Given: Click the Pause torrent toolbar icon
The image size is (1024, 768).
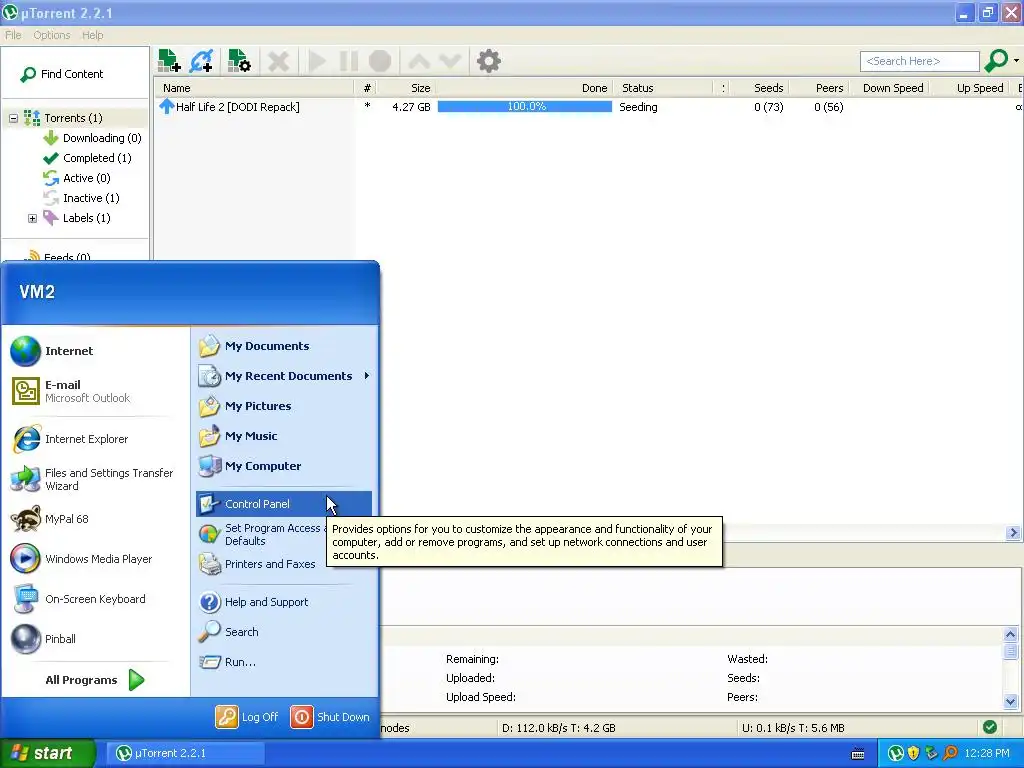Looking at the screenshot, I should point(349,61).
